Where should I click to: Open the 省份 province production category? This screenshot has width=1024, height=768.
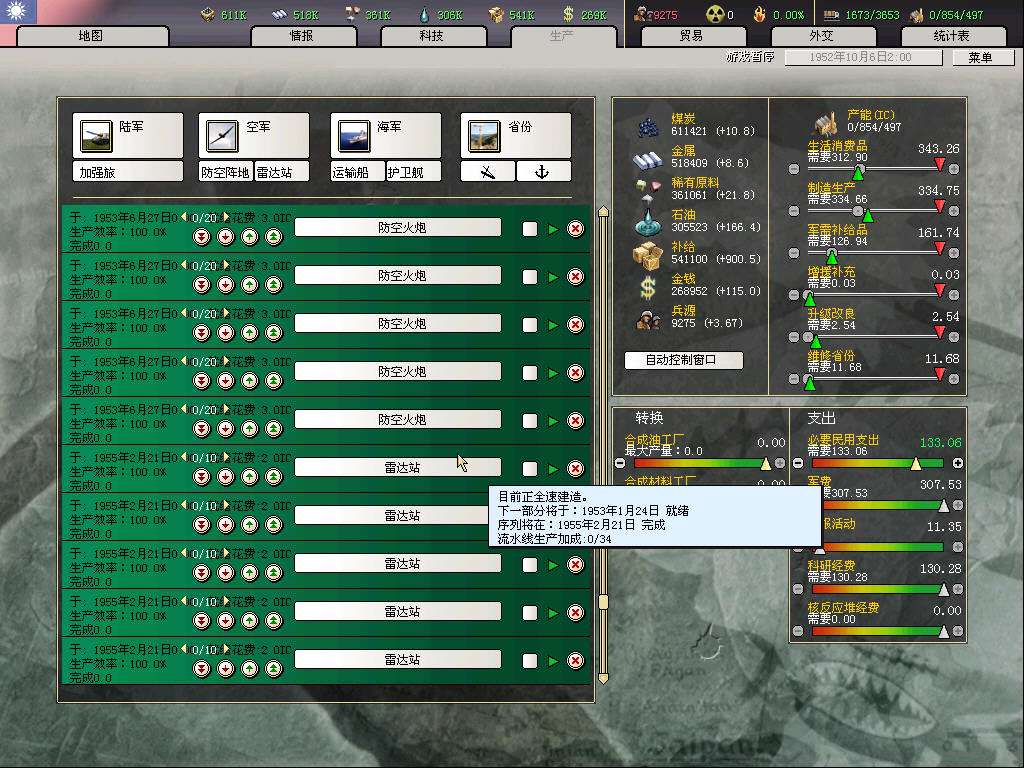pos(516,135)
